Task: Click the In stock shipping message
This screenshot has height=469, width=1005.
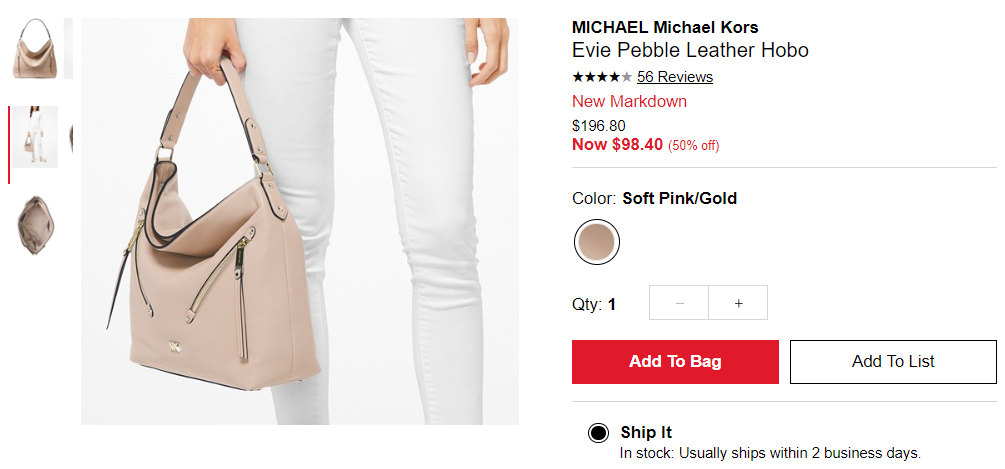Action: tap(770, 454)
